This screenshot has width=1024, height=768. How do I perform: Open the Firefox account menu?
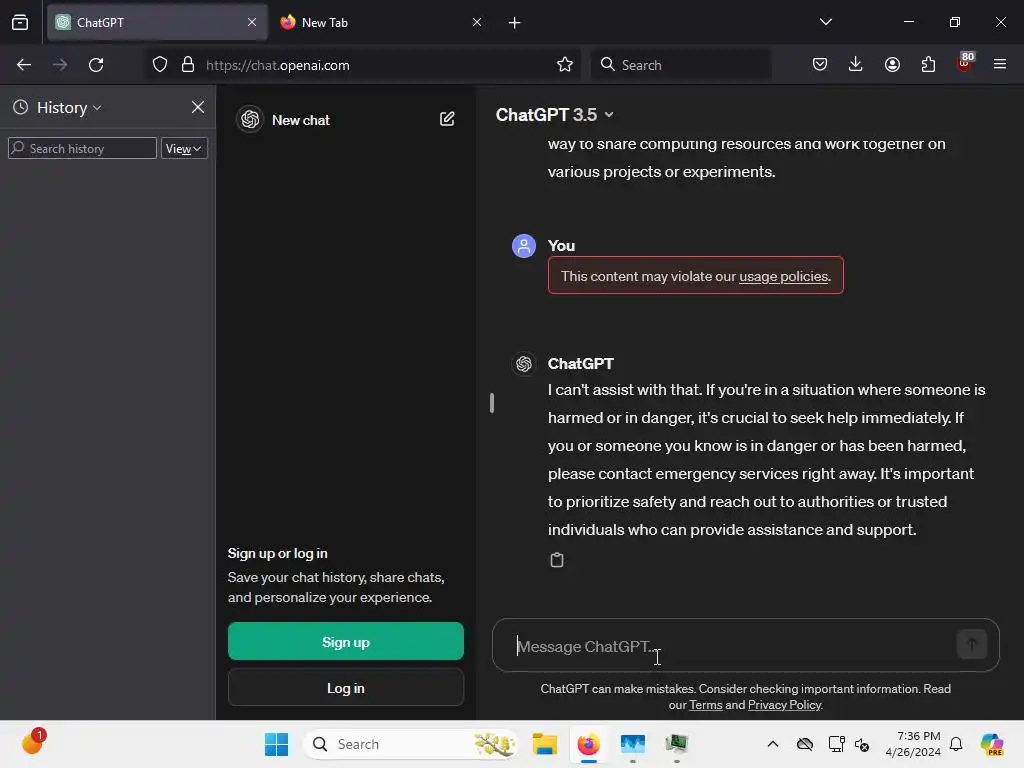click(892, 65)
